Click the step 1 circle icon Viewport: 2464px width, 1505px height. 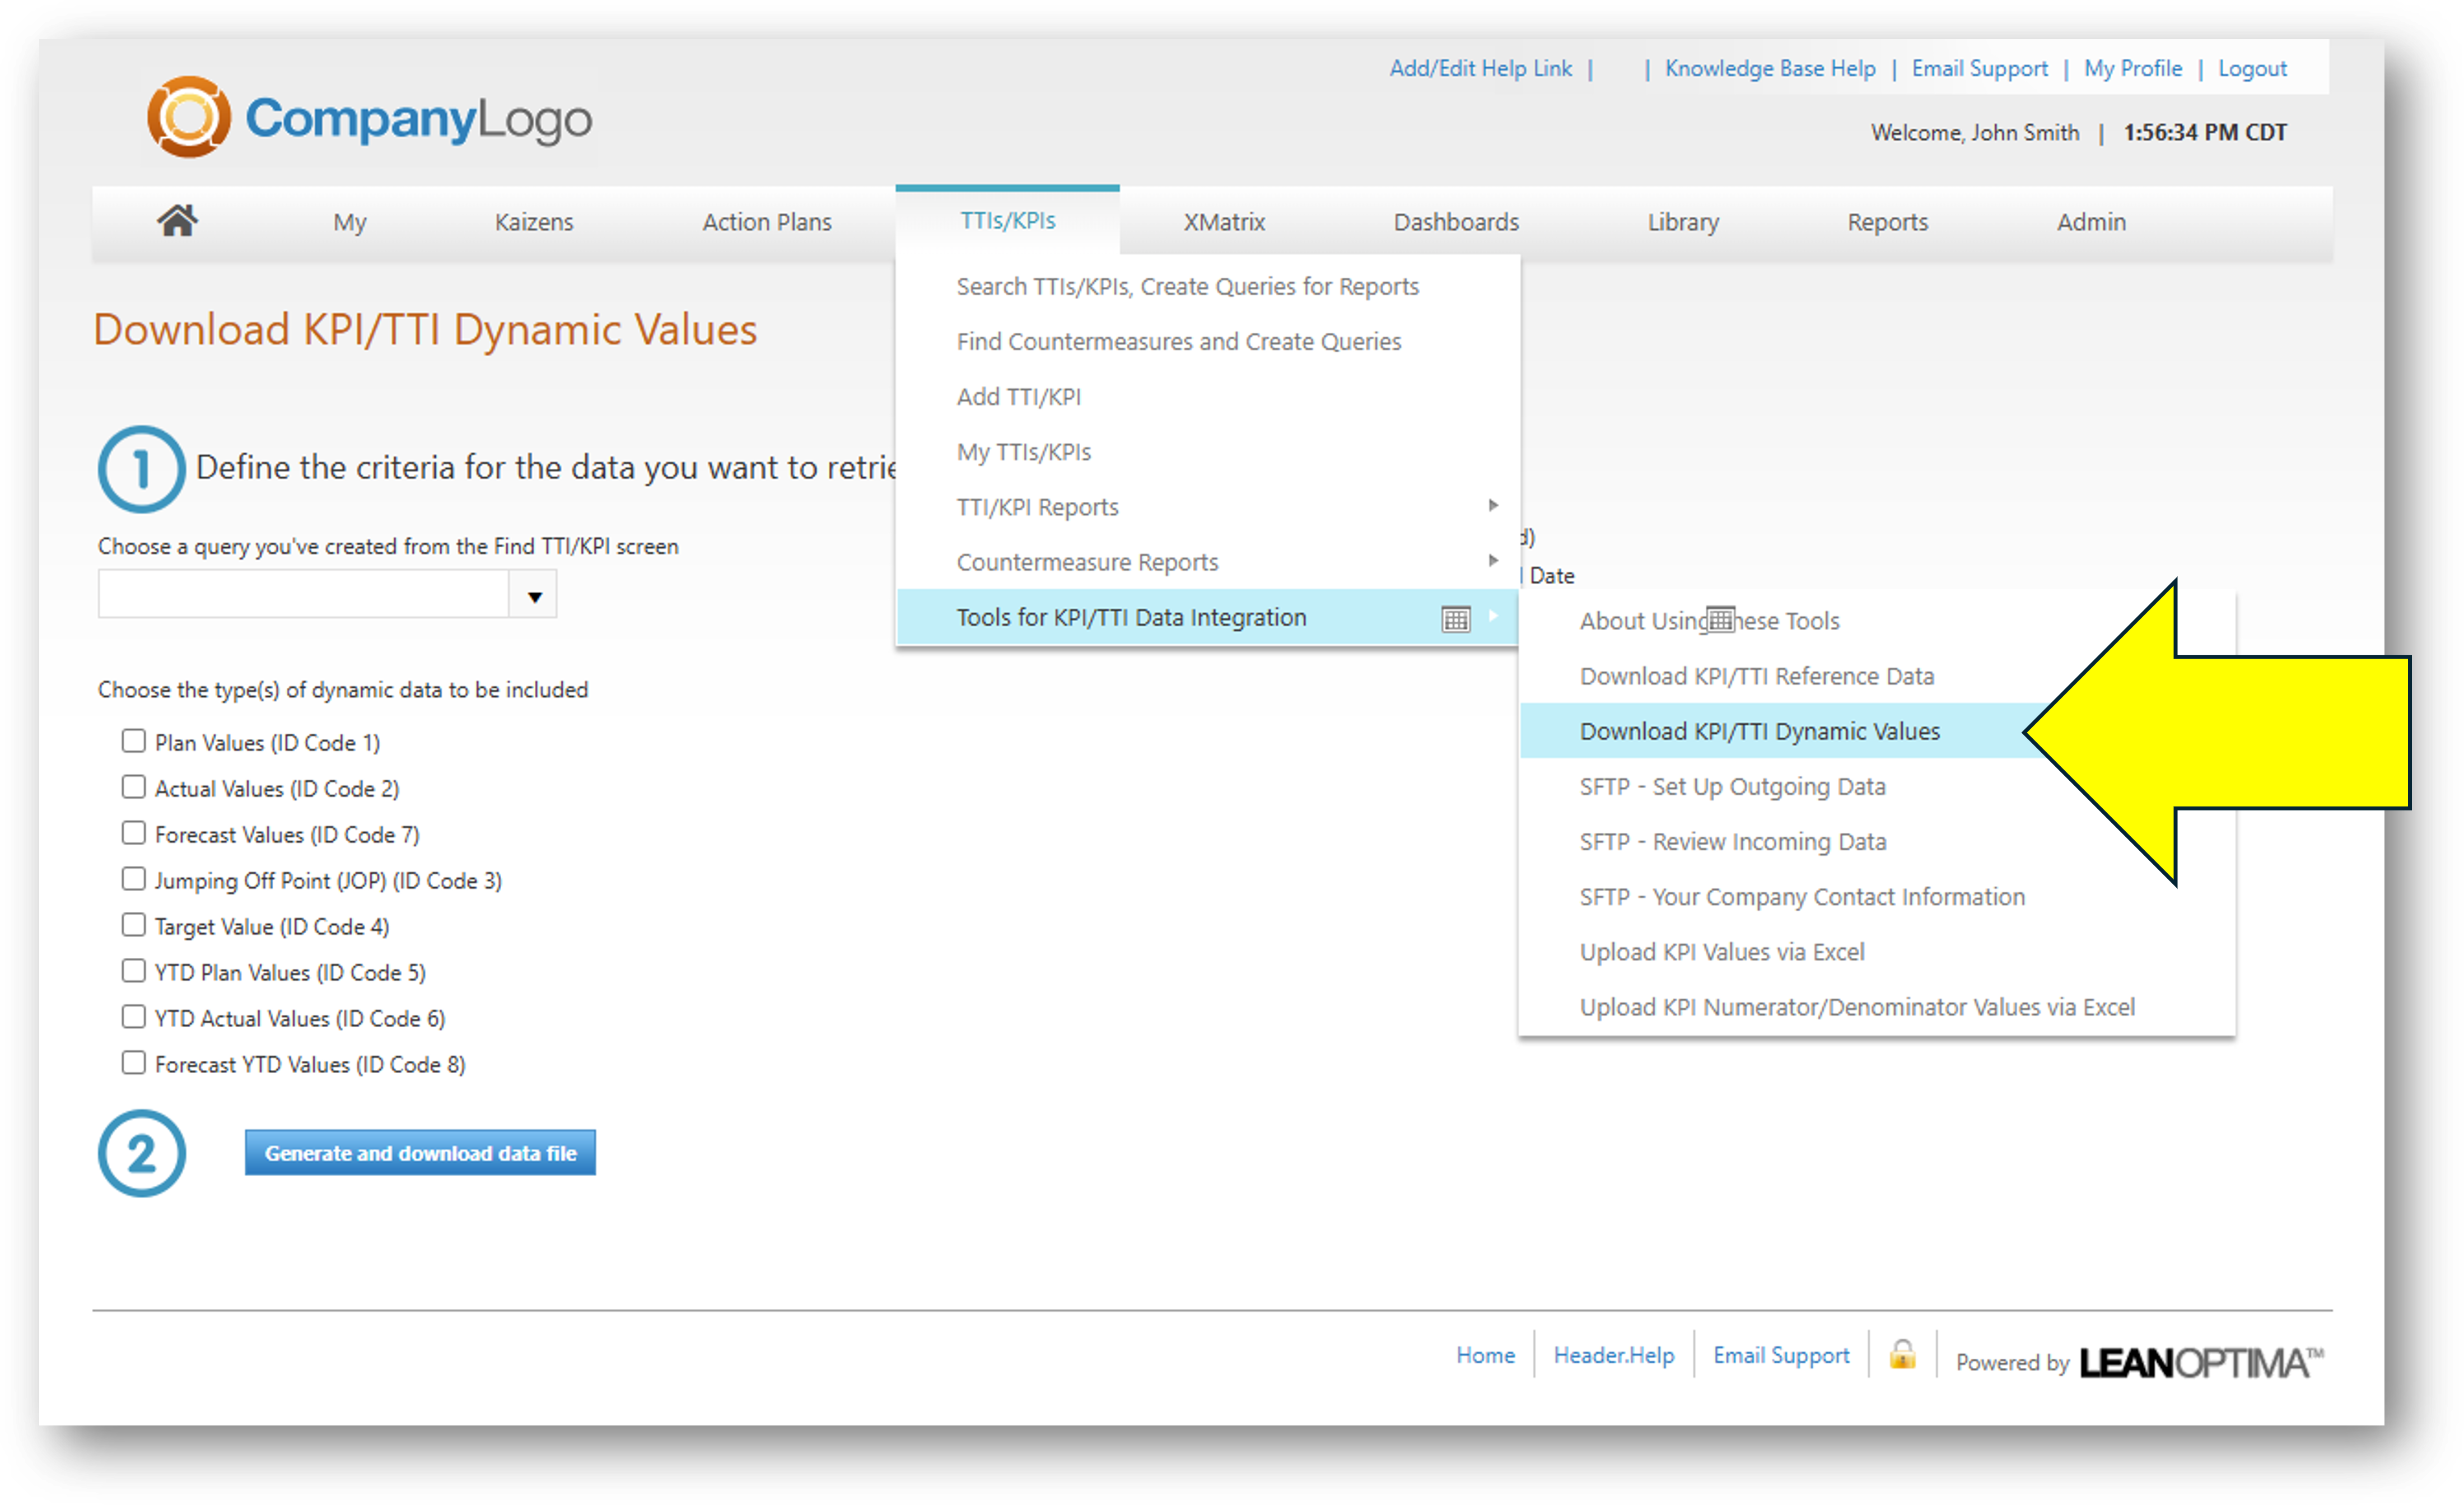tap(141, 469)
